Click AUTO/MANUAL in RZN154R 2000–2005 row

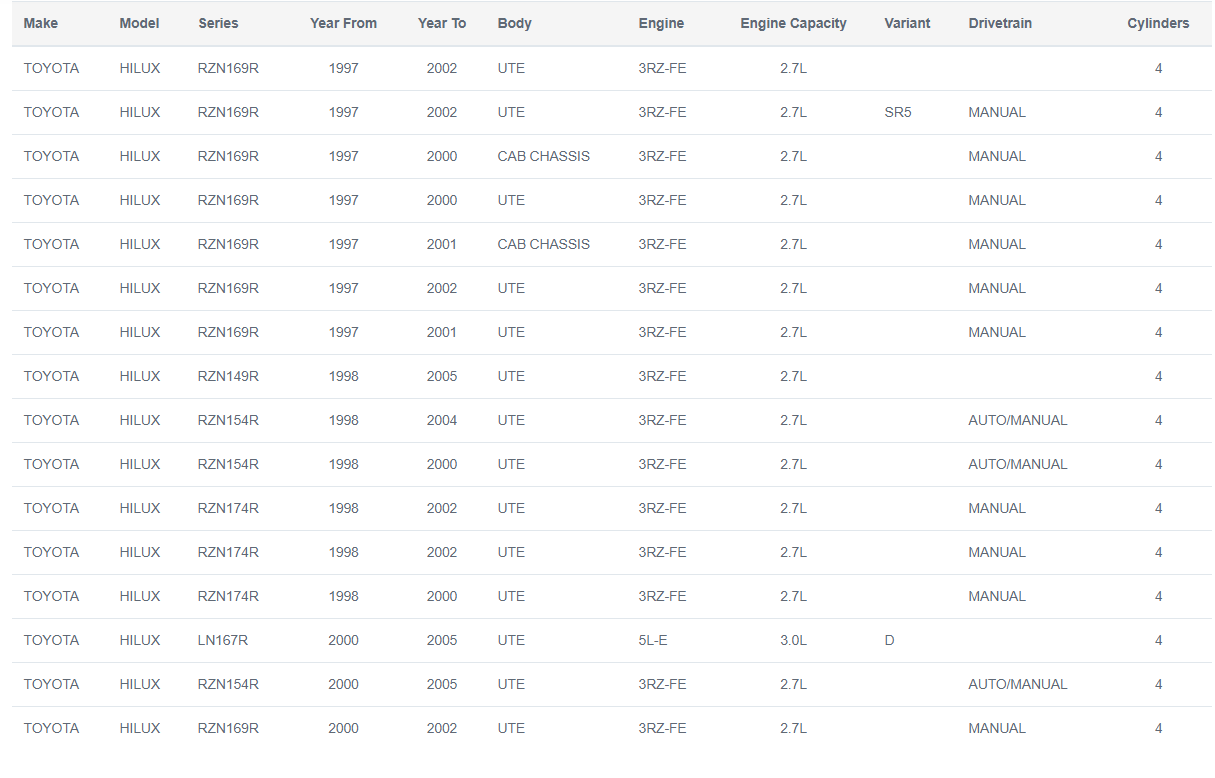(1018, 684)
